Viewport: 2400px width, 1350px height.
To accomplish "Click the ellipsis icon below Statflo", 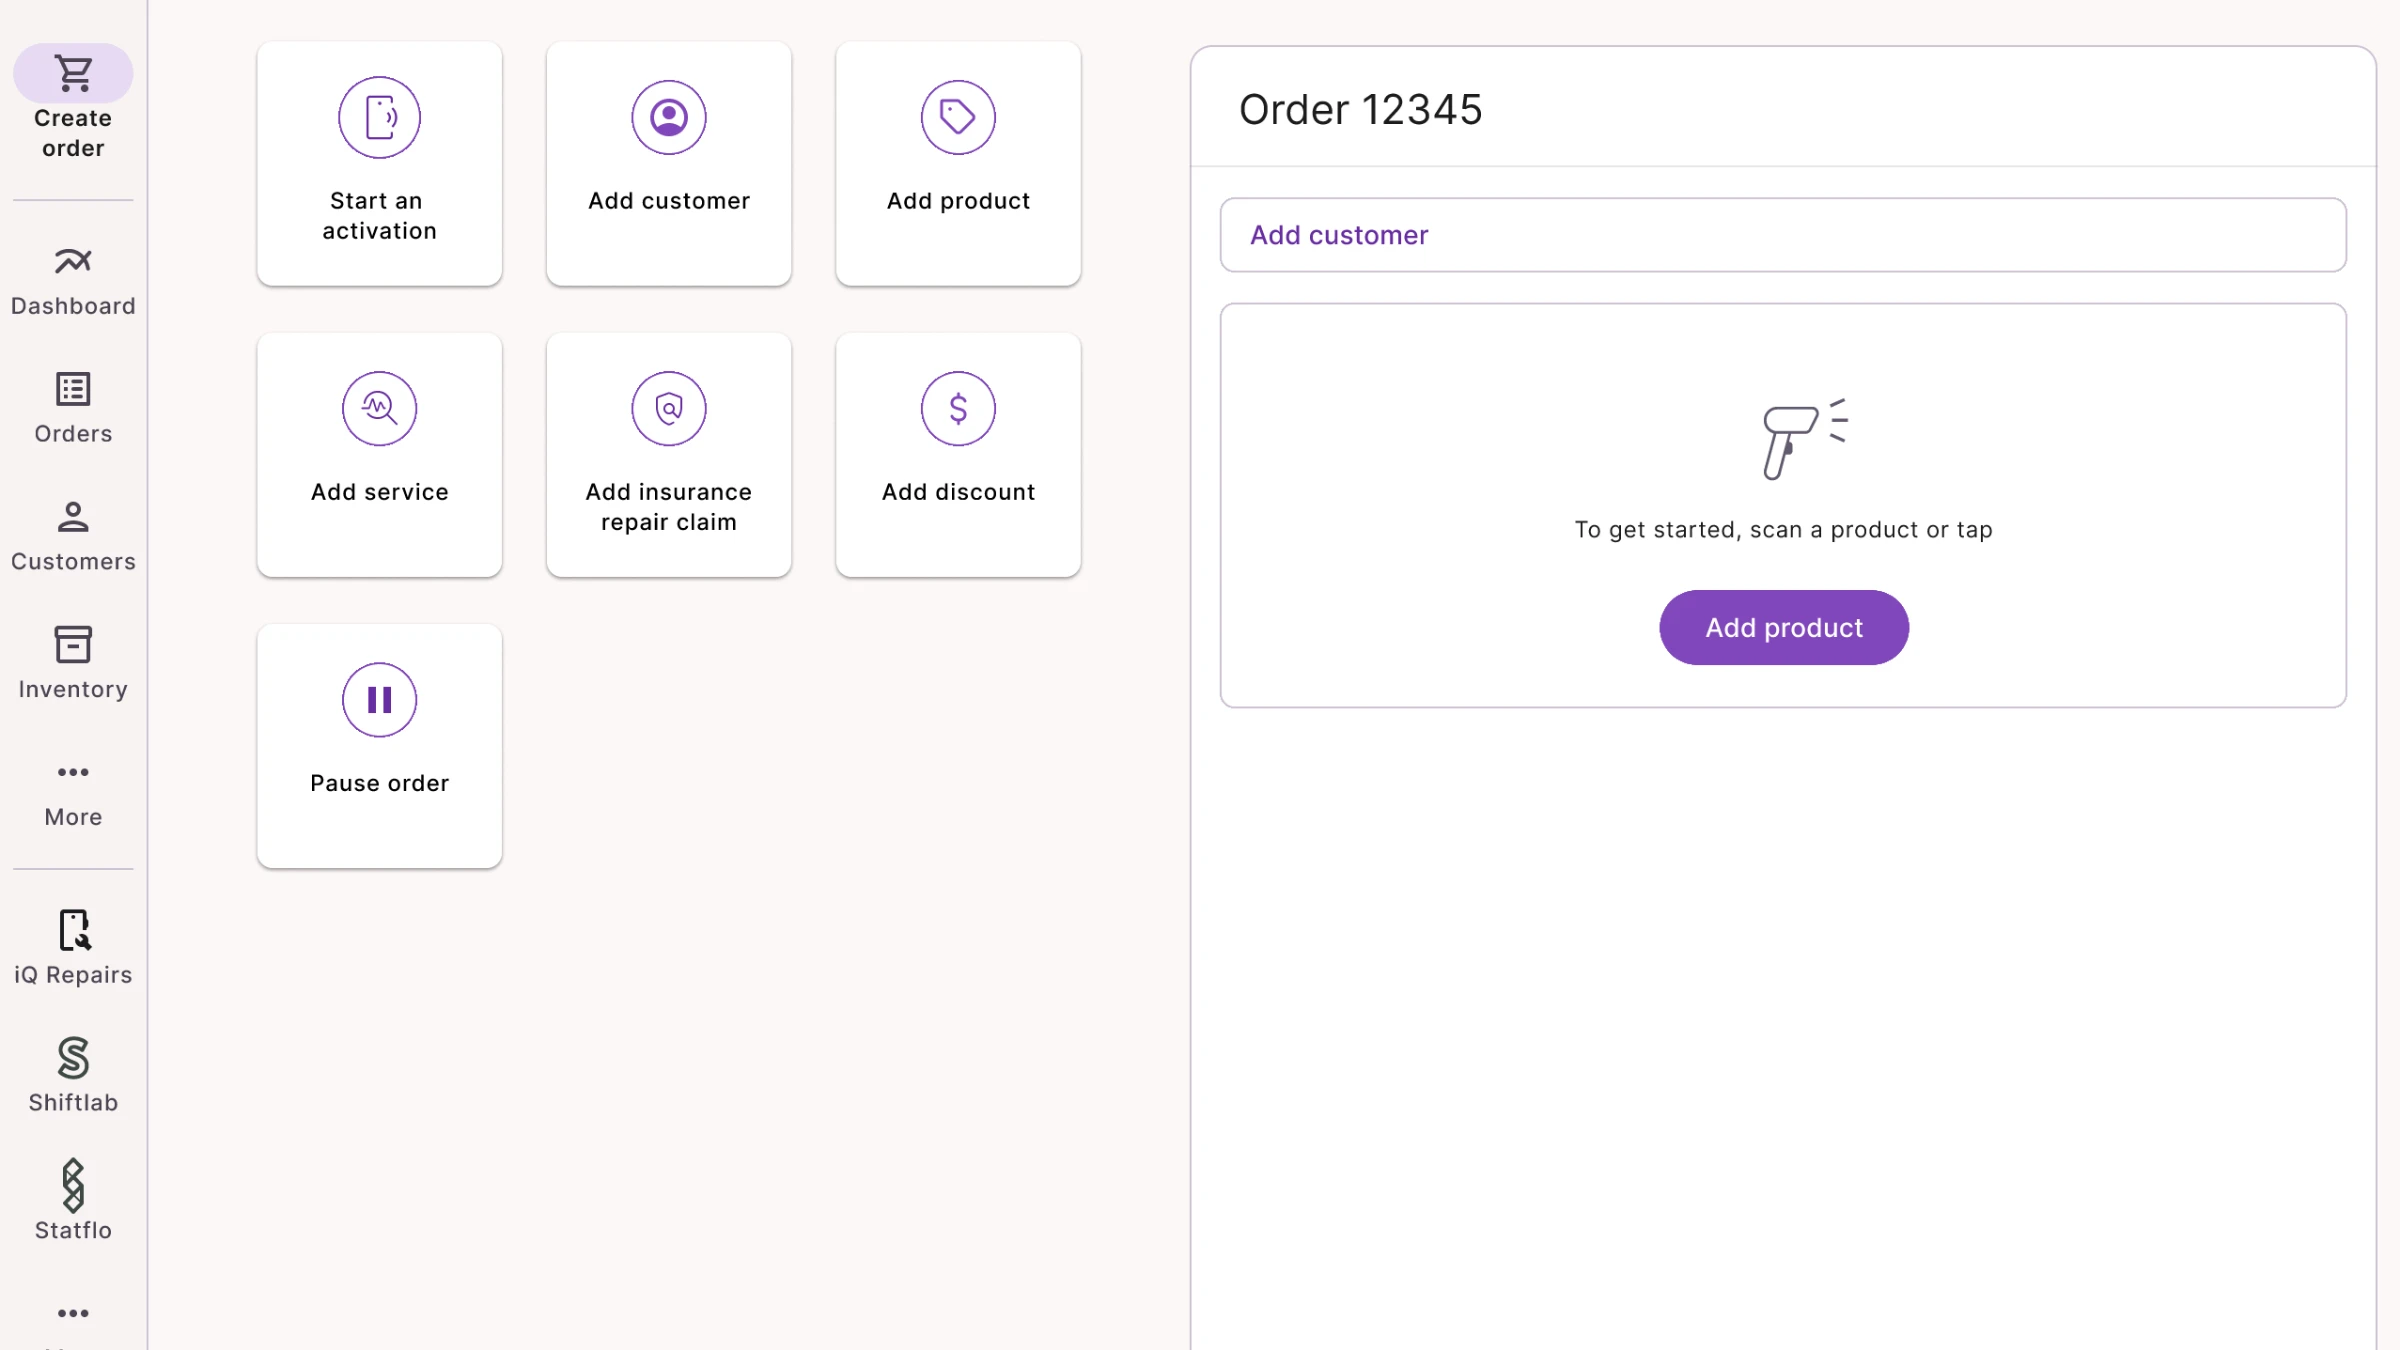I will point(73,1313).
